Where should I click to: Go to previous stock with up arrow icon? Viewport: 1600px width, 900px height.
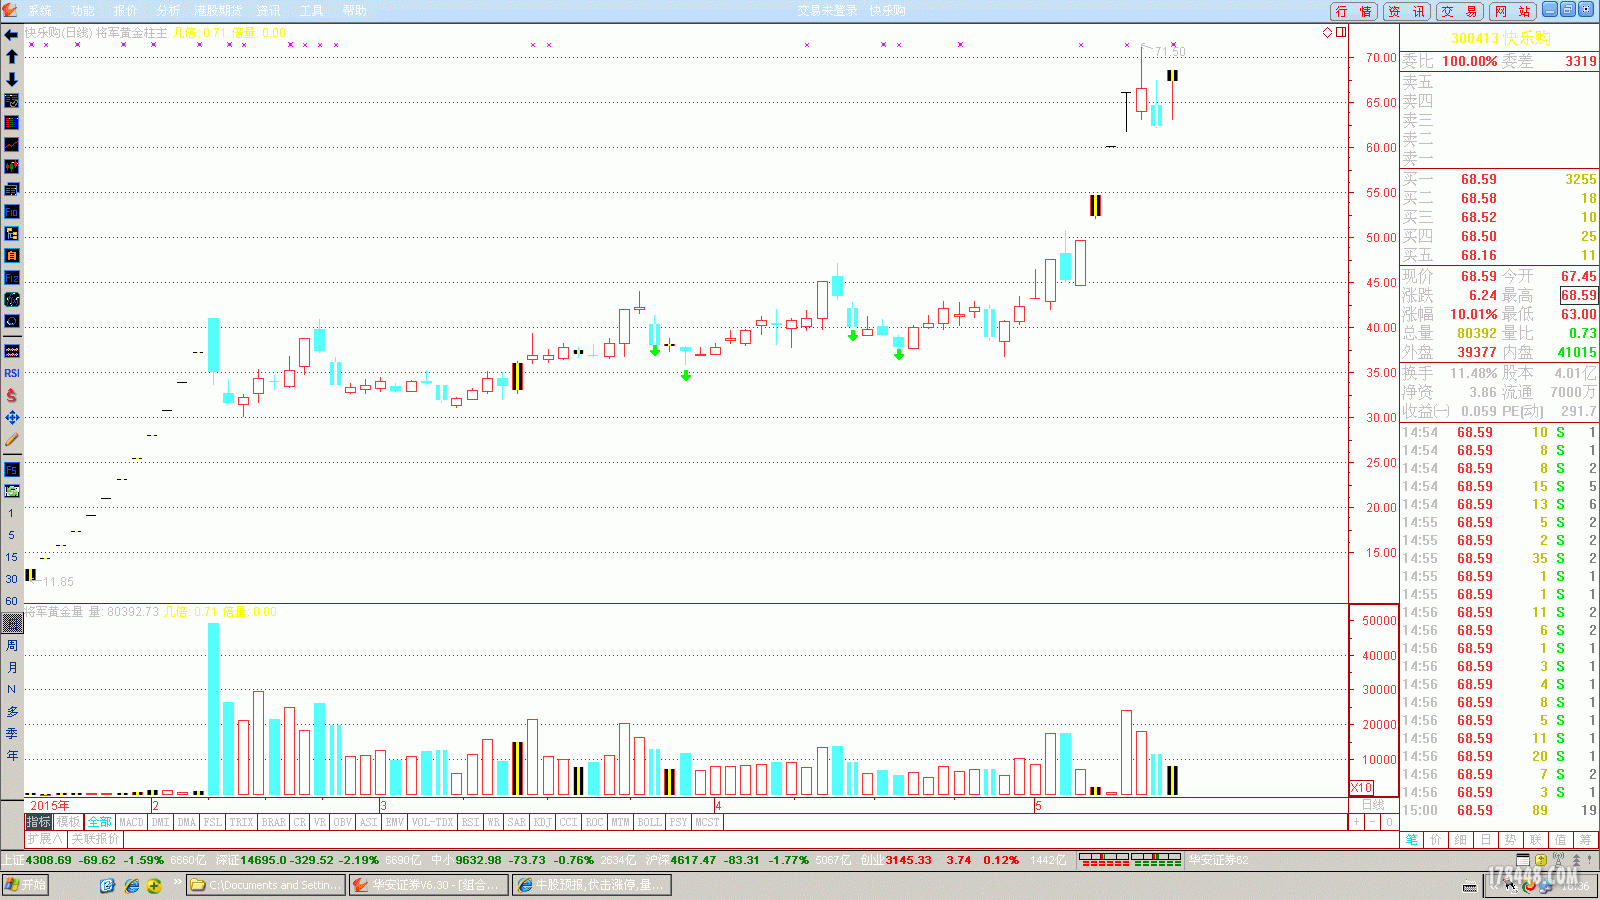11,57
